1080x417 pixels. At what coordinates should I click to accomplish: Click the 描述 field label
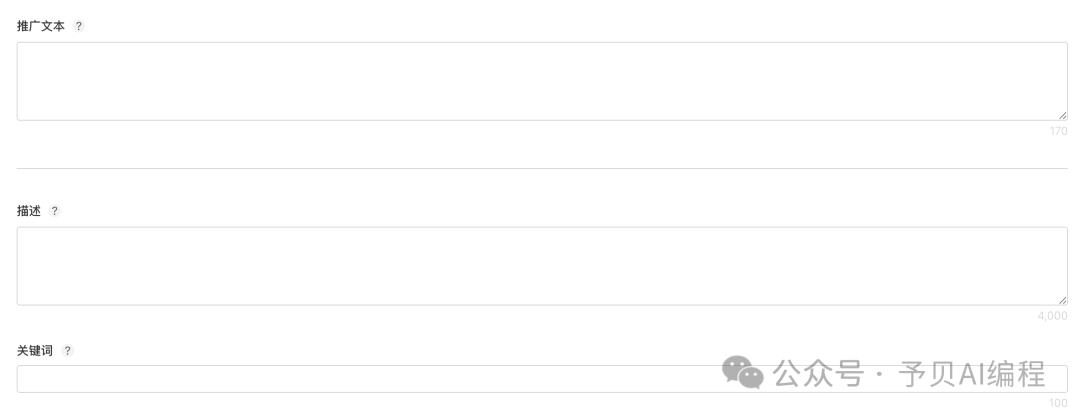[x=29, y=211]
